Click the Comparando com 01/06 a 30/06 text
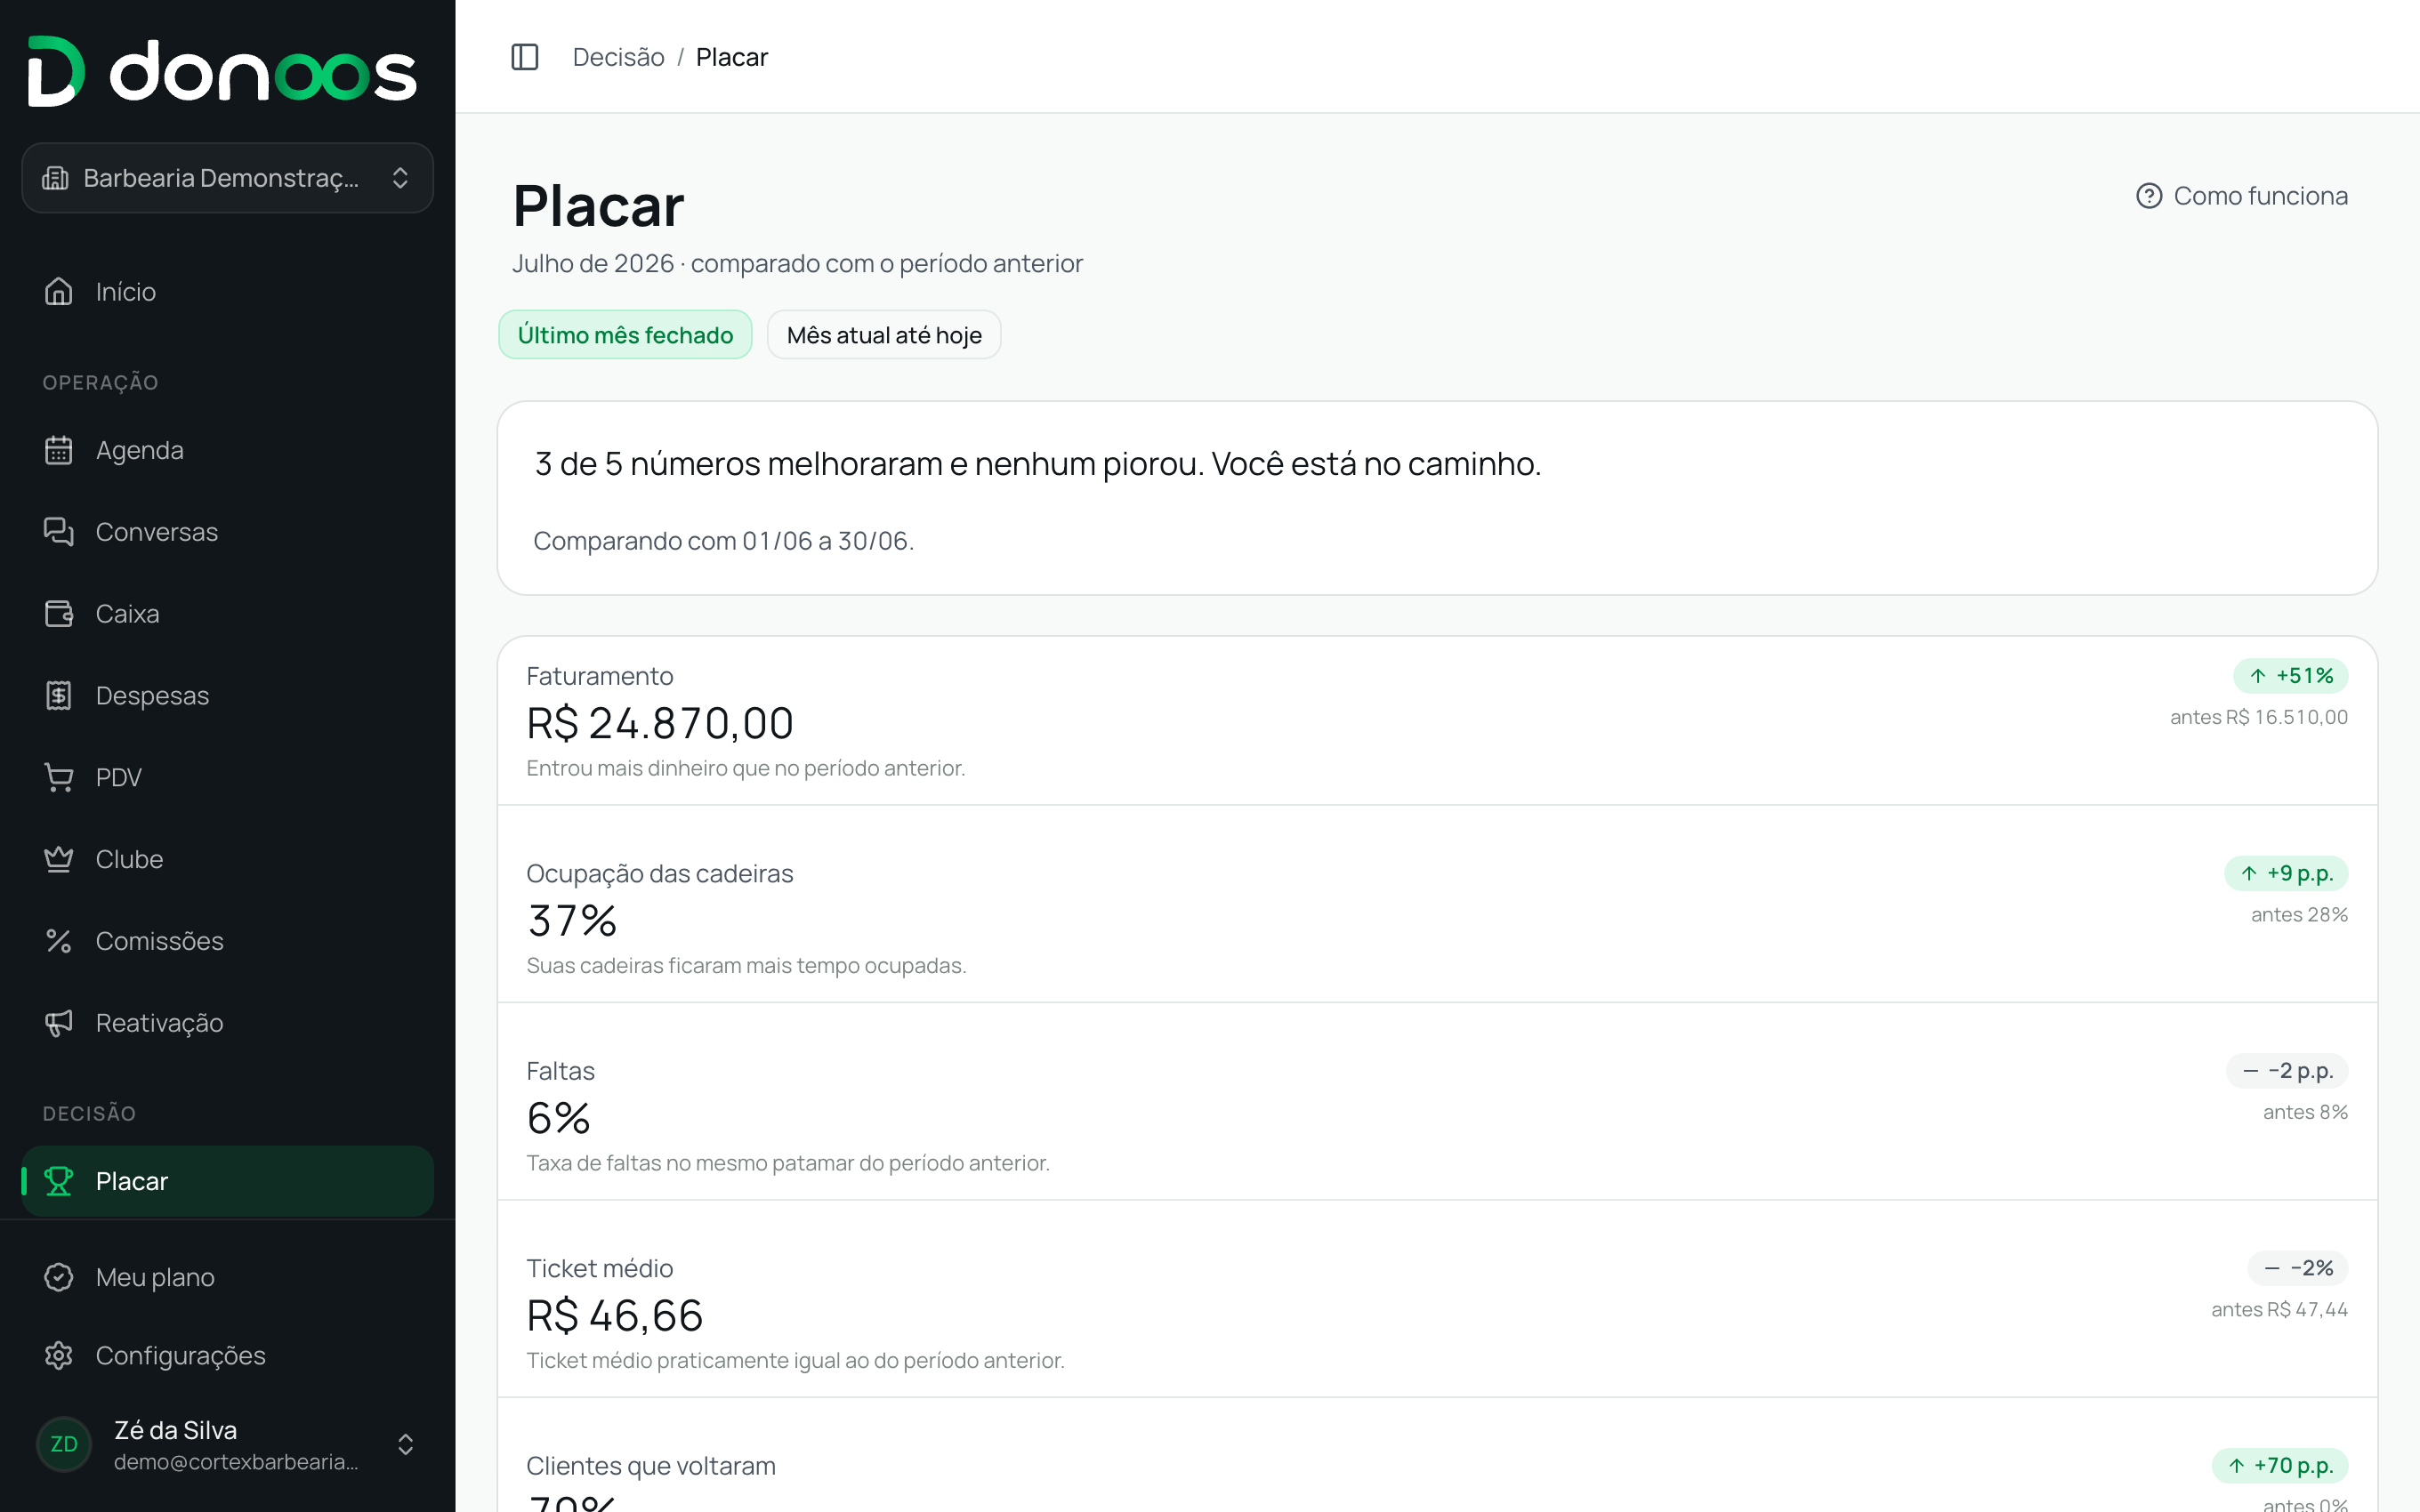The width and height of the screenshot is (2420, 1512). coord(723,541)
